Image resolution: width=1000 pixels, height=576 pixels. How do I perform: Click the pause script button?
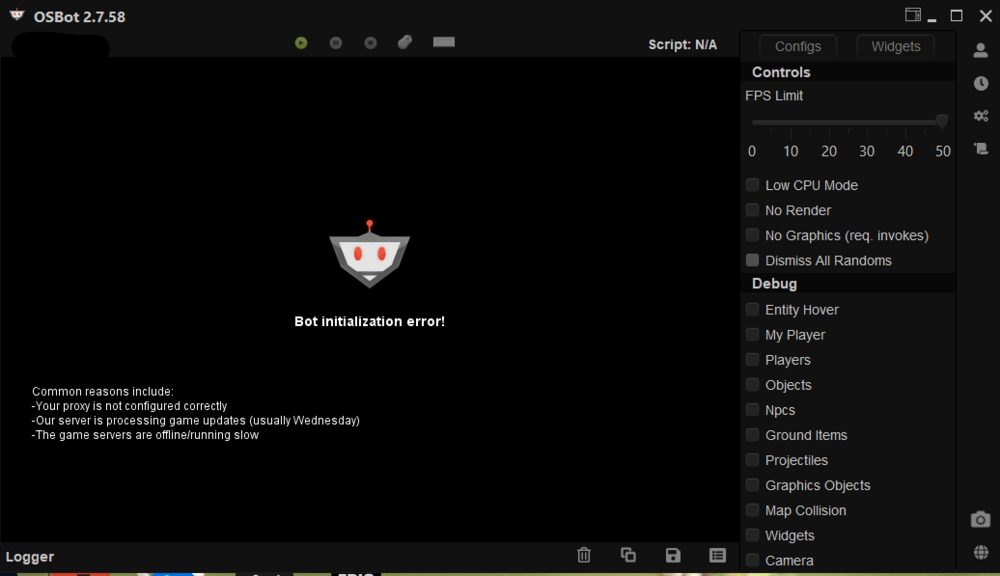335,43
